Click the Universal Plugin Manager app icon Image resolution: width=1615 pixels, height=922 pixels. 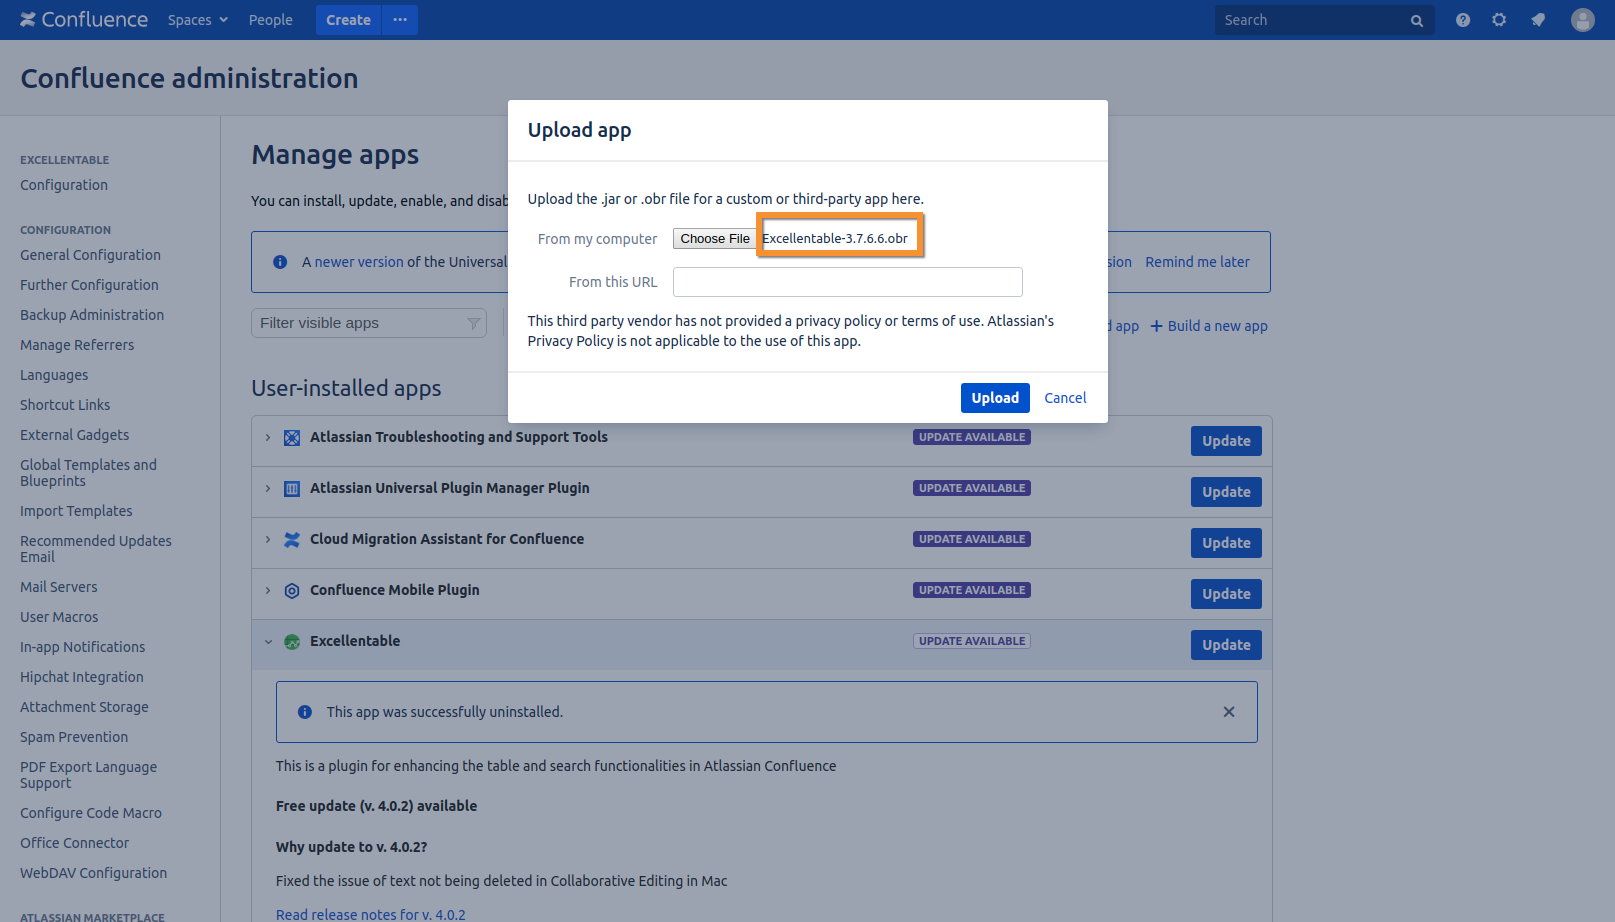click(292, 489)
